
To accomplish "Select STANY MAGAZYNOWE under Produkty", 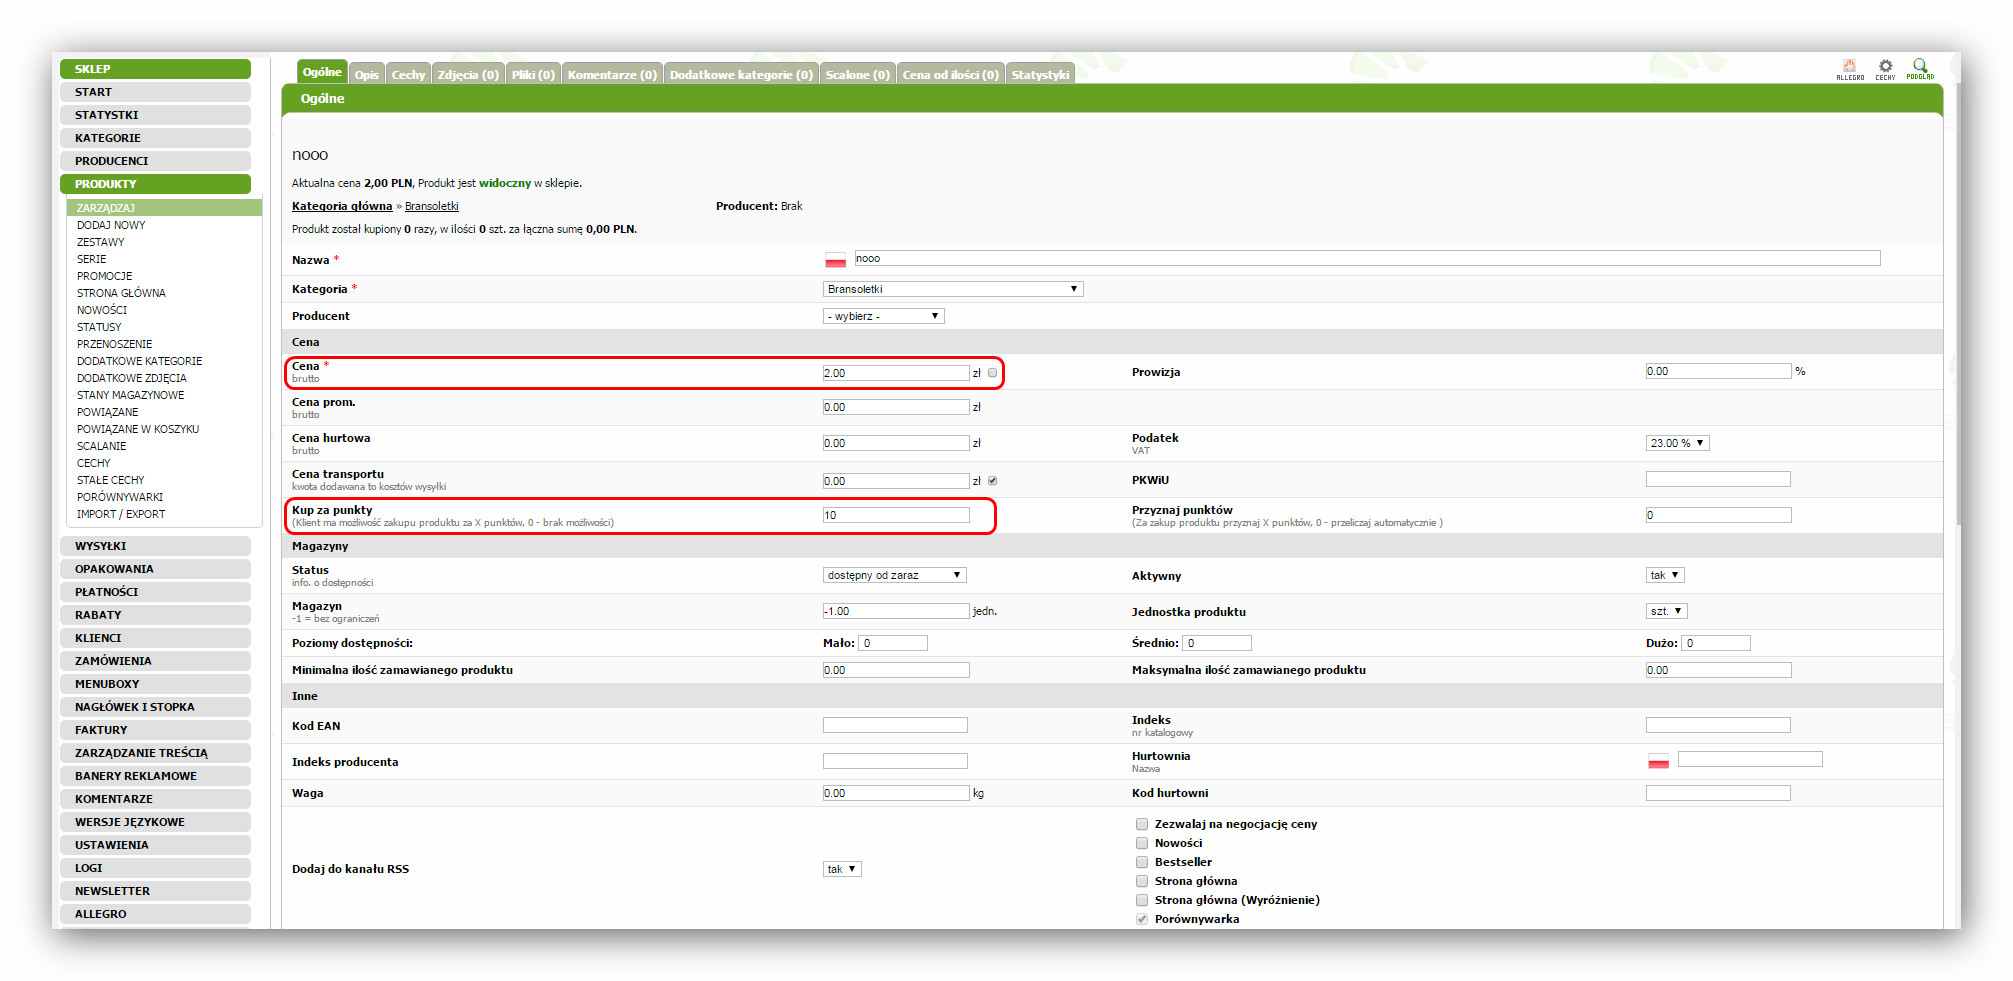I will click(x=130, y=395).
